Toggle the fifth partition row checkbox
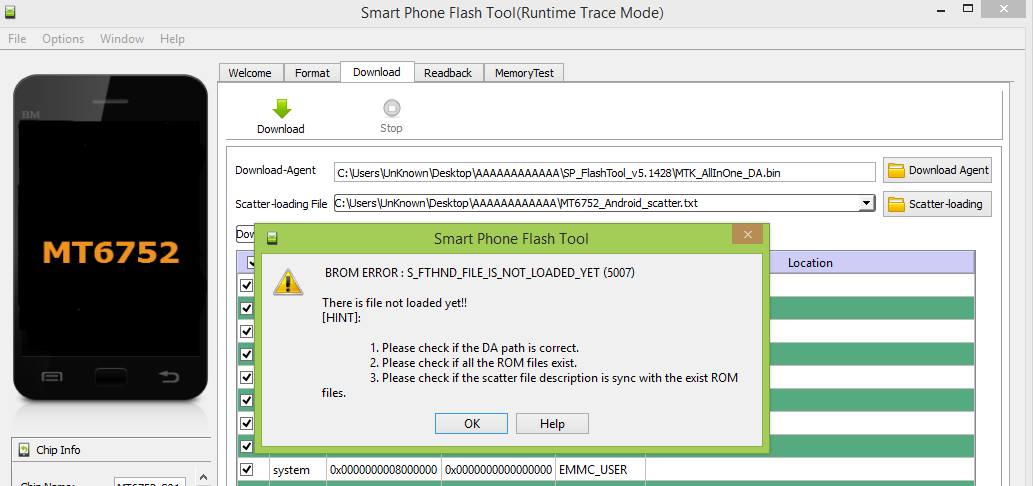Screen dimensions: 1033x486 (247, 377)
